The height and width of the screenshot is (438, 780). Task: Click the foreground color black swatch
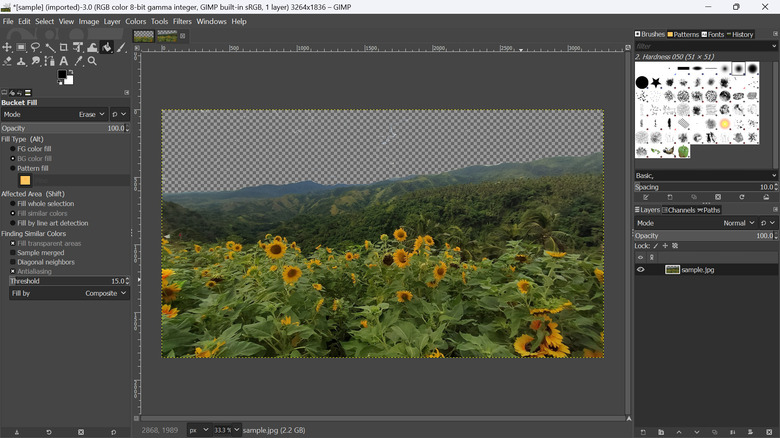(62, 74)
